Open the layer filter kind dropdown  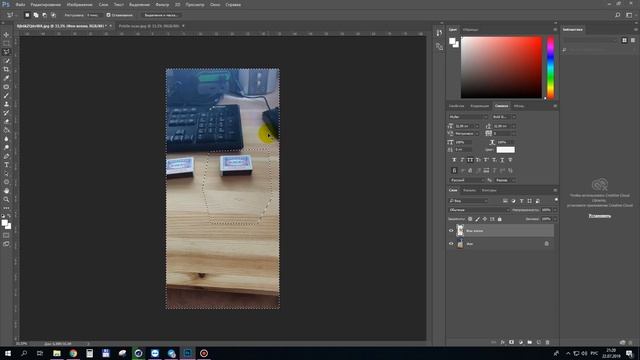tap(468, 201)
